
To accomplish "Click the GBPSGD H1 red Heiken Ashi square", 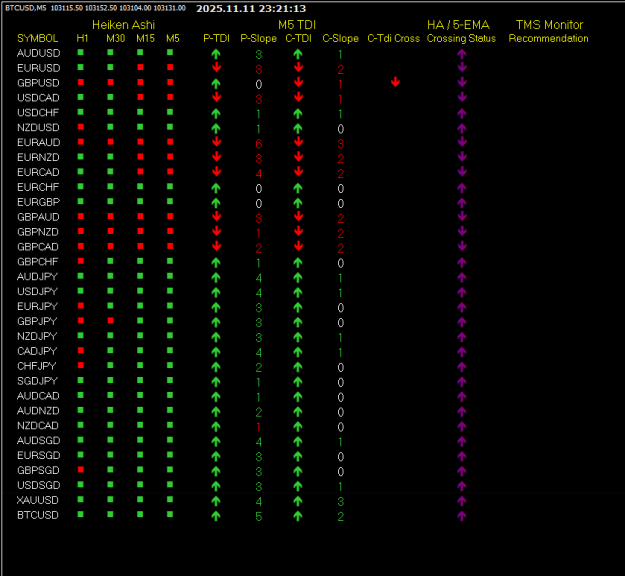I will pos(81,470).
